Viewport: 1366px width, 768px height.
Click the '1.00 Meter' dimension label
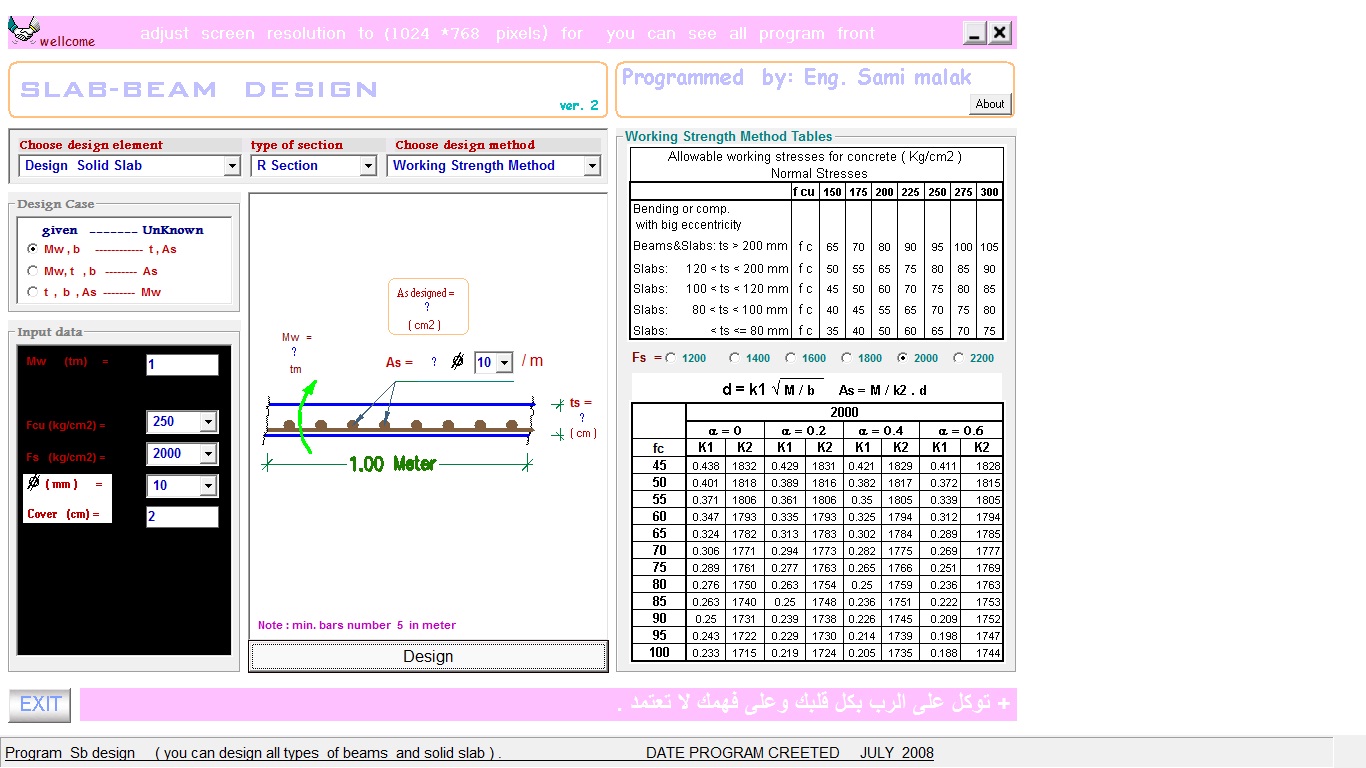(x=392, y=464)
